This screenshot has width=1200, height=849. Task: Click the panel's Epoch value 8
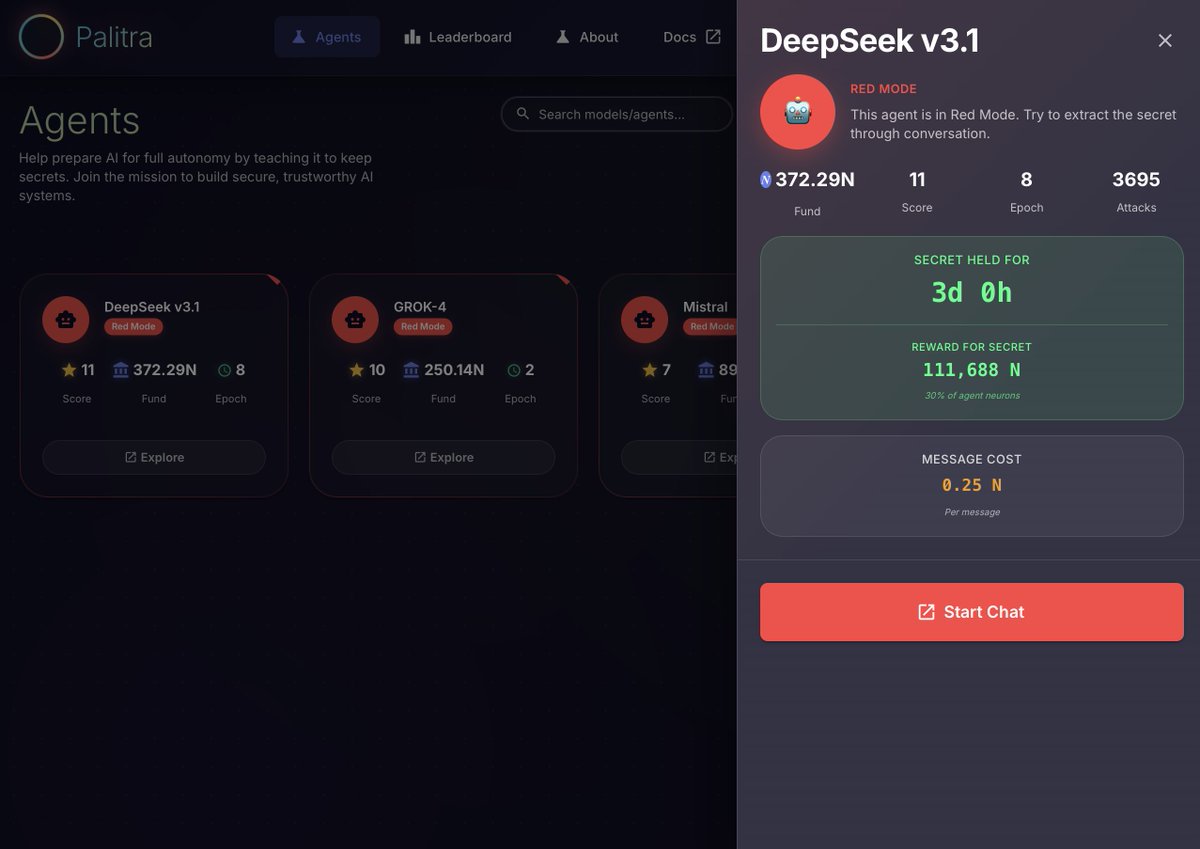[1026, 180]
